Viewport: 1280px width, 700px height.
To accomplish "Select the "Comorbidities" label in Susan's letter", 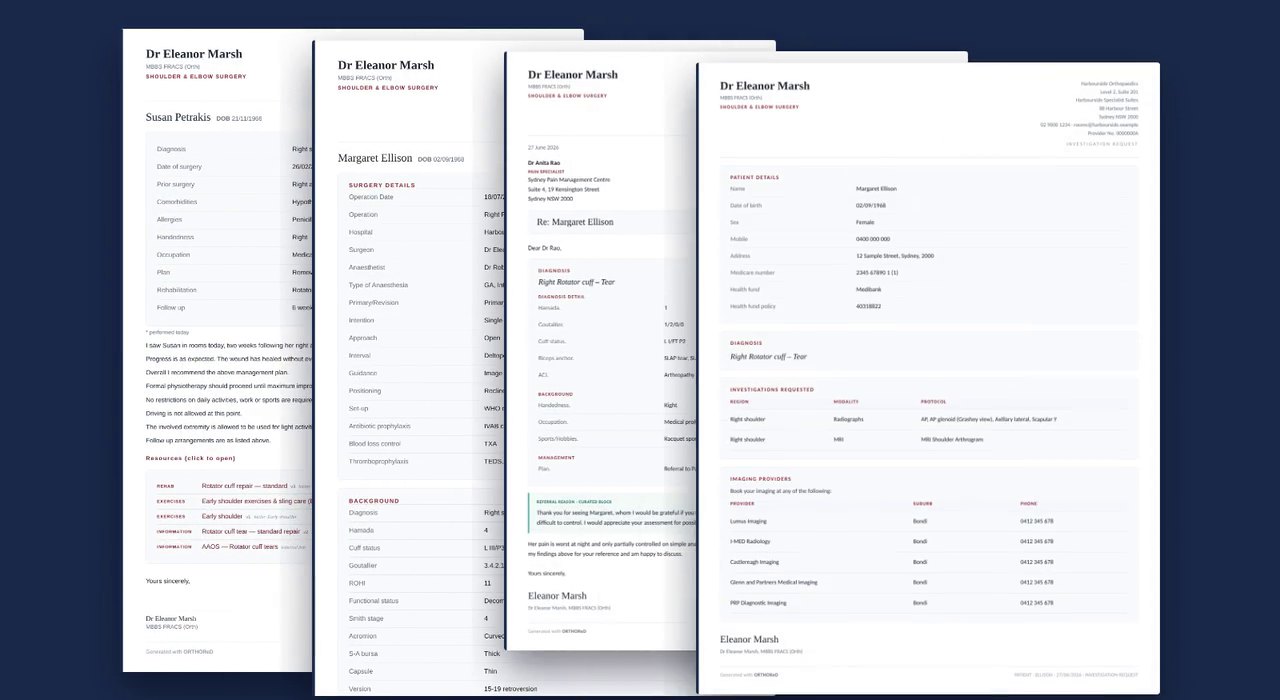I will tap(177, 202).
